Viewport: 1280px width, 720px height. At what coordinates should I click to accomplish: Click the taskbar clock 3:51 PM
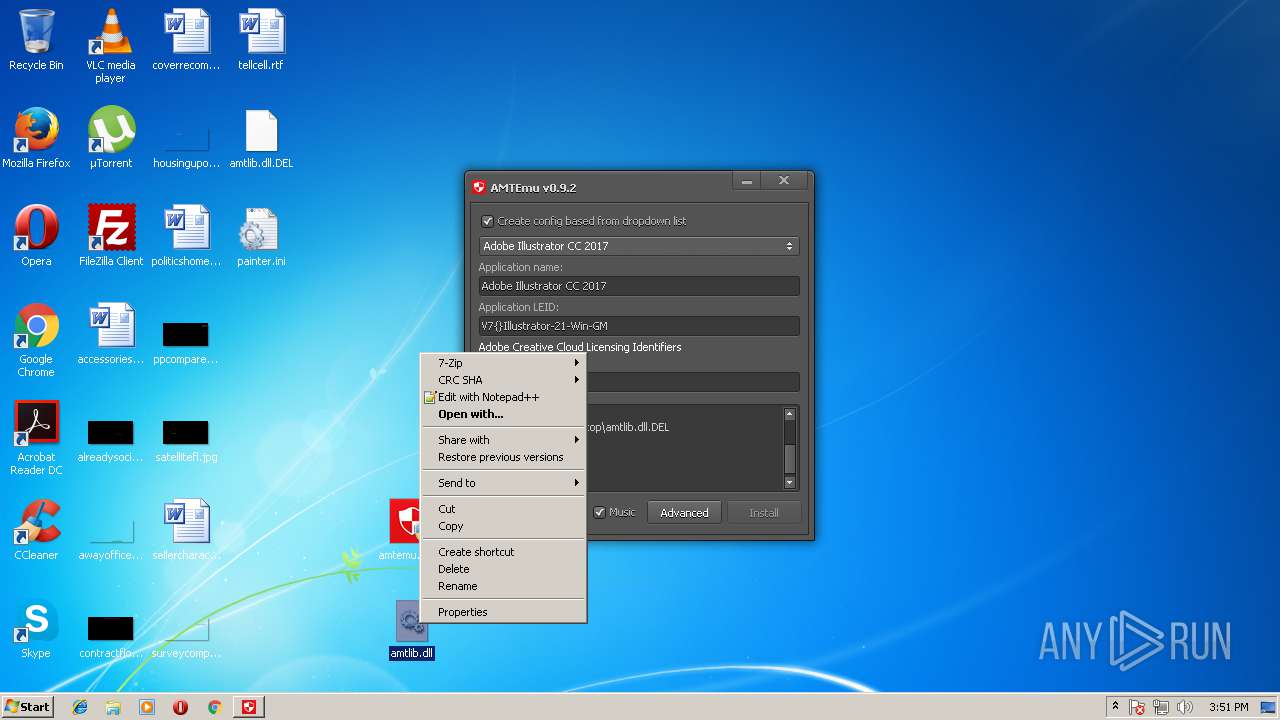coord(1229,707)
